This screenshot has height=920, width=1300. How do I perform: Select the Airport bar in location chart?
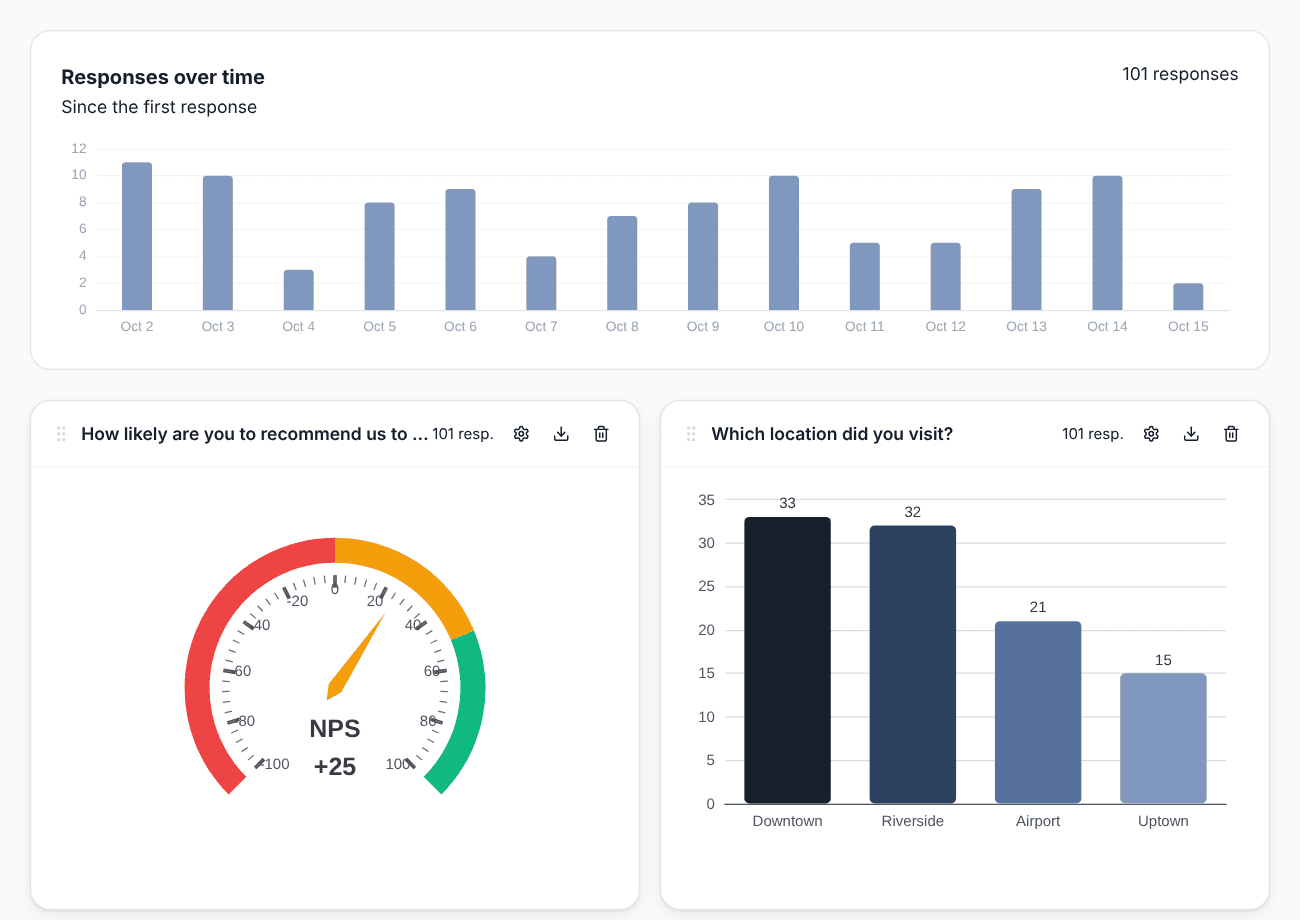coord(1038,712)
